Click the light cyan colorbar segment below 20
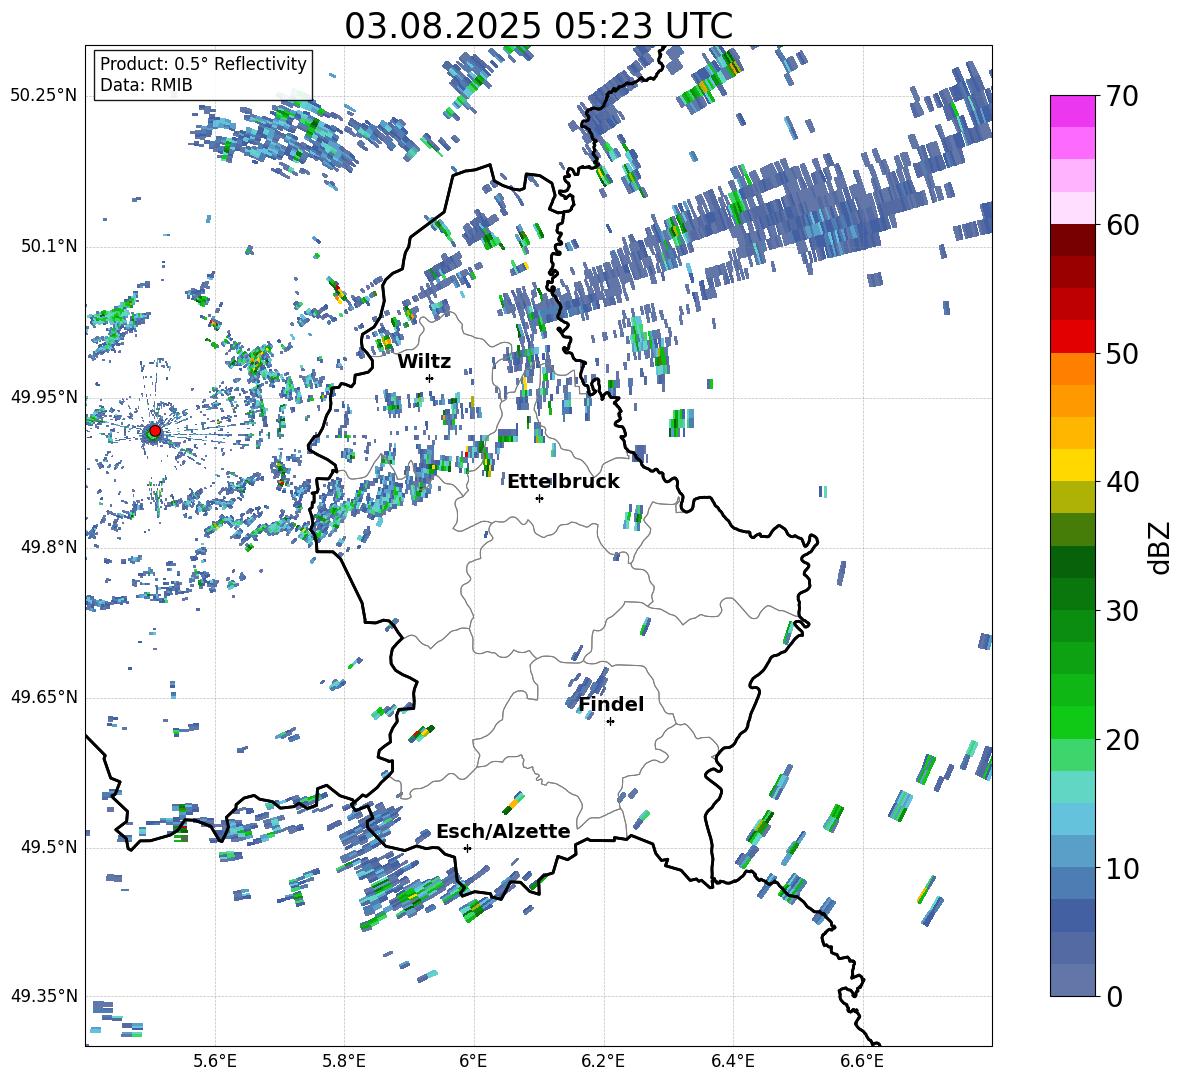This screenshot has width=1184, height=1081. point(1072,787)
